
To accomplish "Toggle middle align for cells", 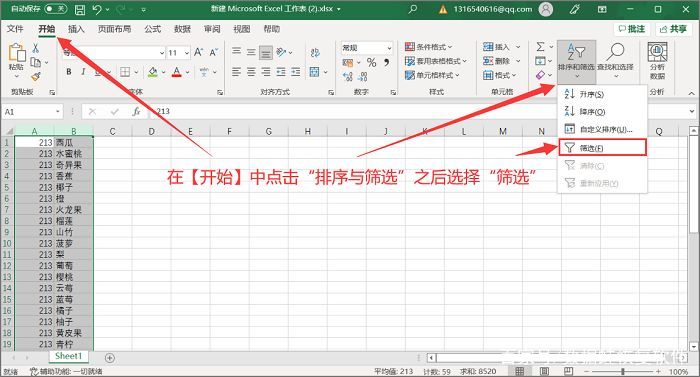I will (x=251, y=52).
